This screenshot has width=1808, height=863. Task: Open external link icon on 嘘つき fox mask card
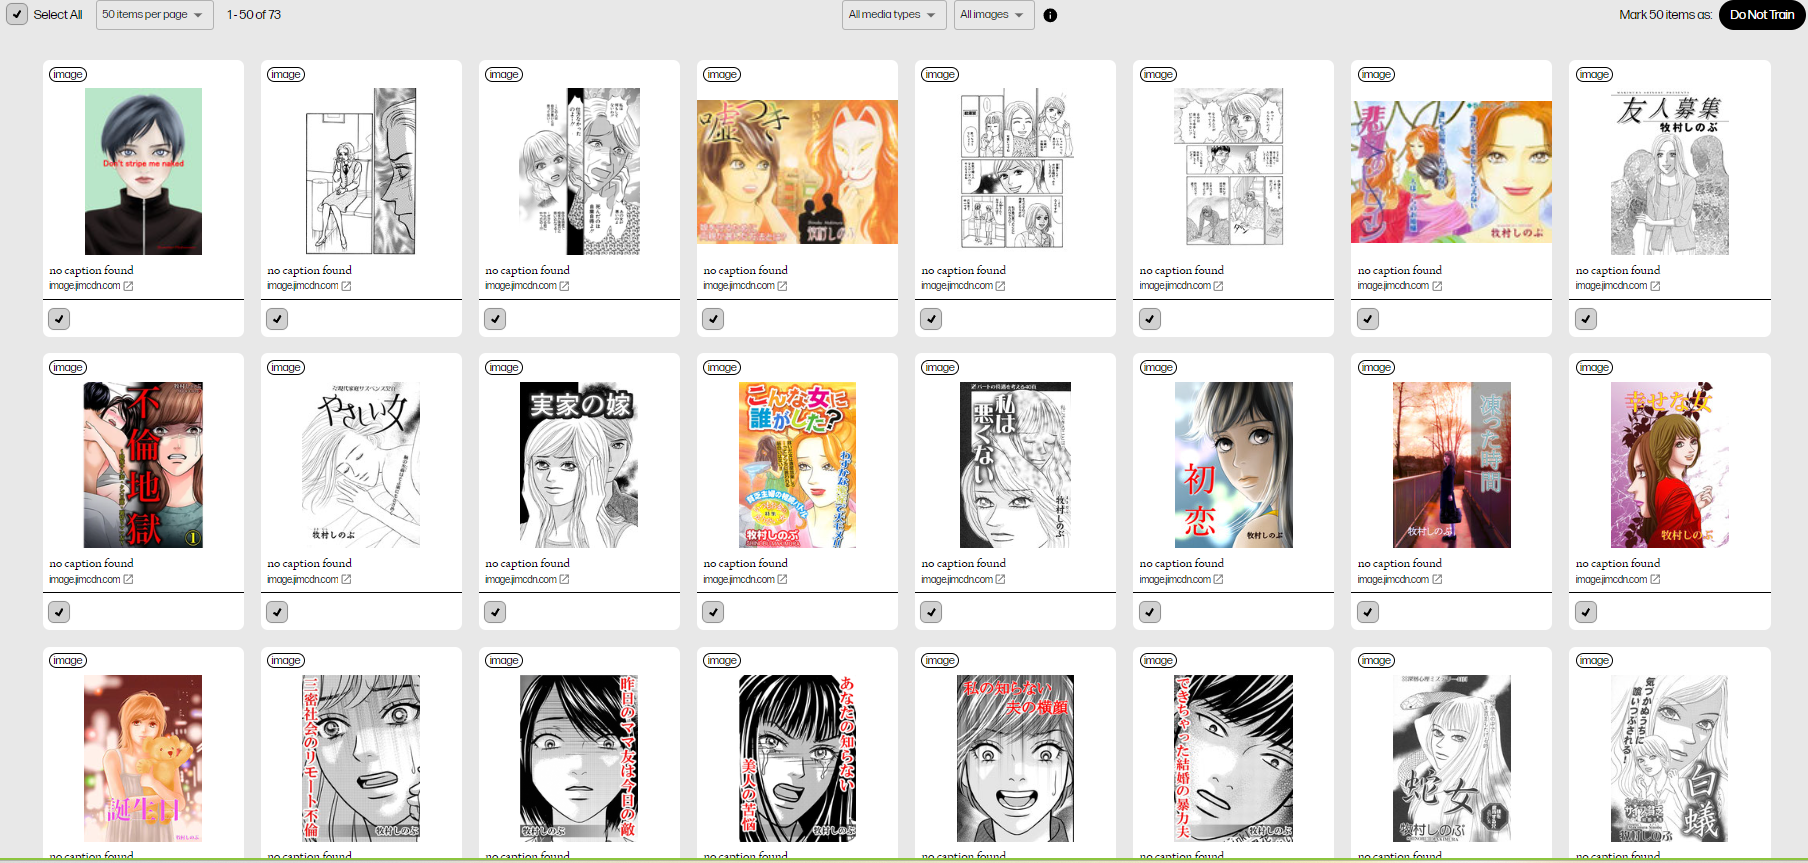782,286
